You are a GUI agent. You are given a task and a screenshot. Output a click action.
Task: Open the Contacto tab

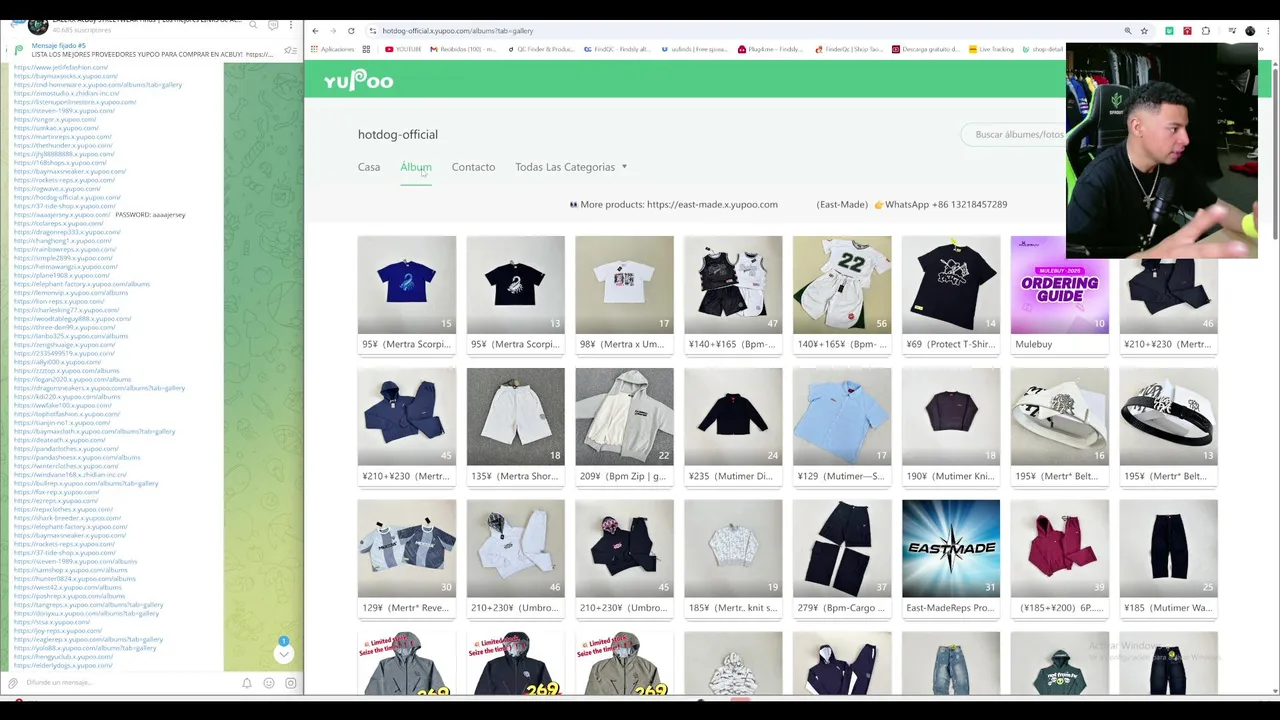point(473,167)
